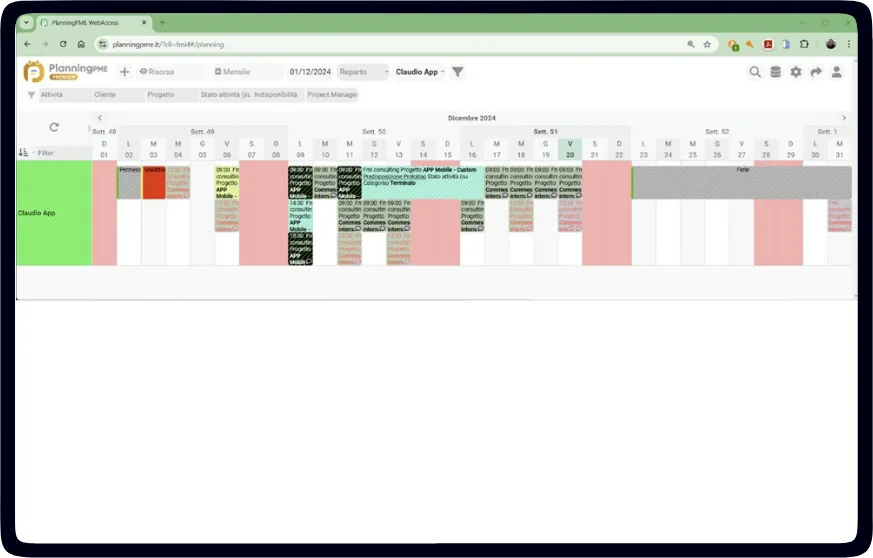Image resolution: width=873 pixels, height=558 pixels.
Task: Go to previous month with left chevron
Action: [x=100, y=118]
